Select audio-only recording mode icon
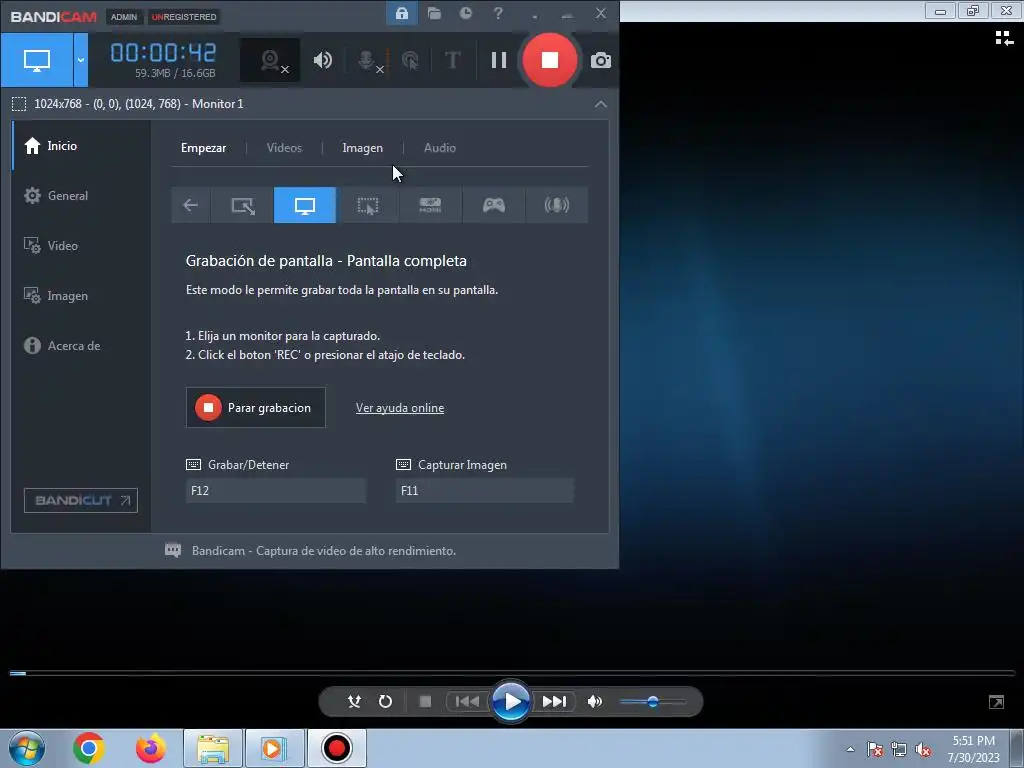 point(556,205)
